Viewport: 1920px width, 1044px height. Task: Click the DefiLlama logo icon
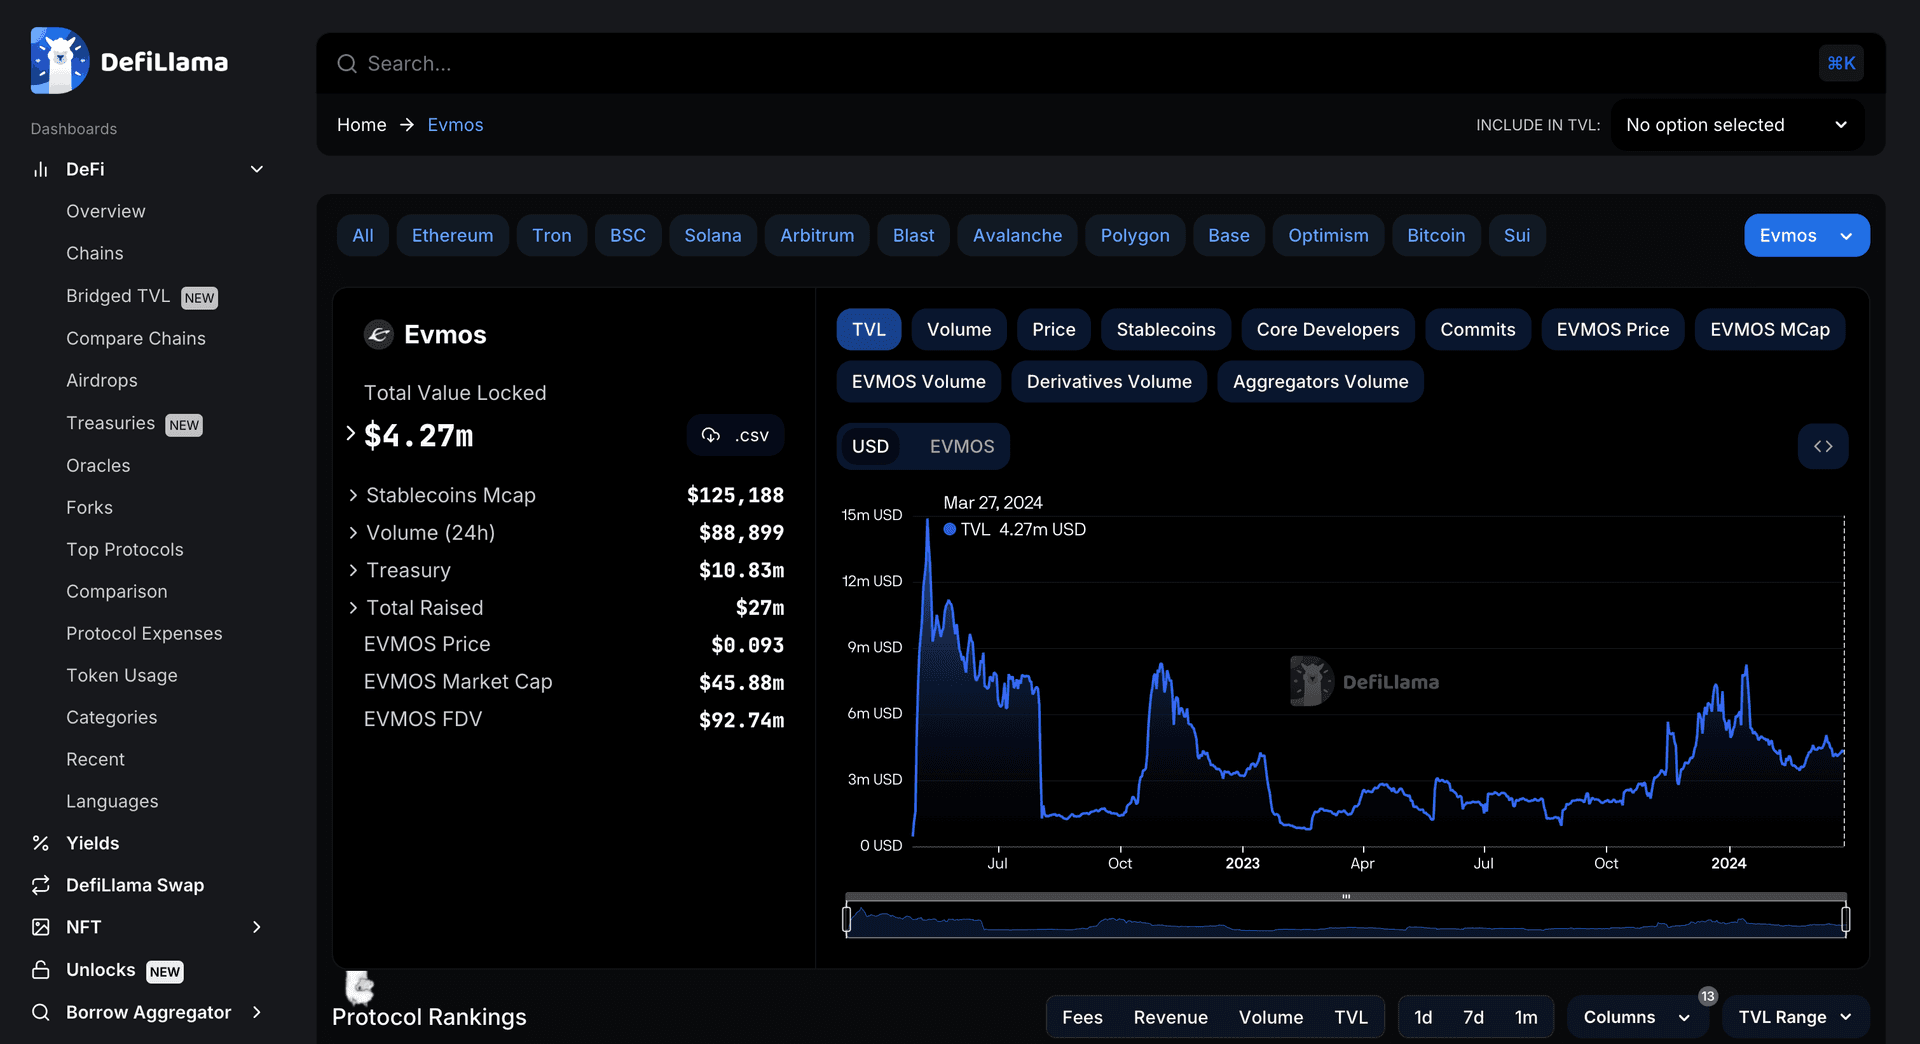point(60,61)
